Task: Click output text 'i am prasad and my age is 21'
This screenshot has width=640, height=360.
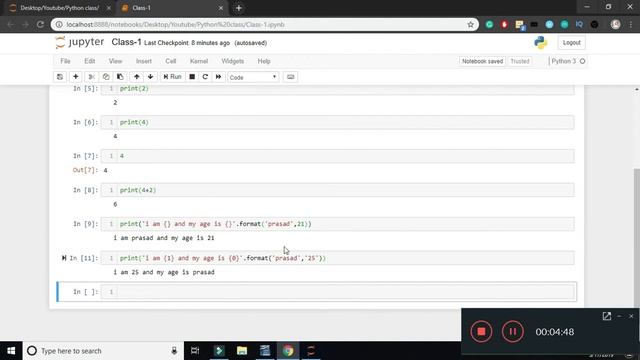Action: (164, 238)
